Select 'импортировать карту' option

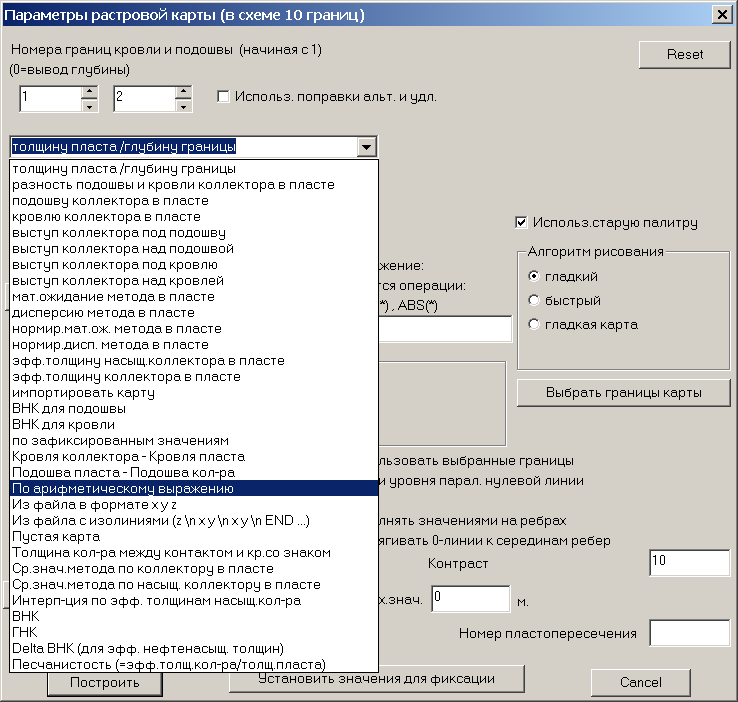coord(194,392)
